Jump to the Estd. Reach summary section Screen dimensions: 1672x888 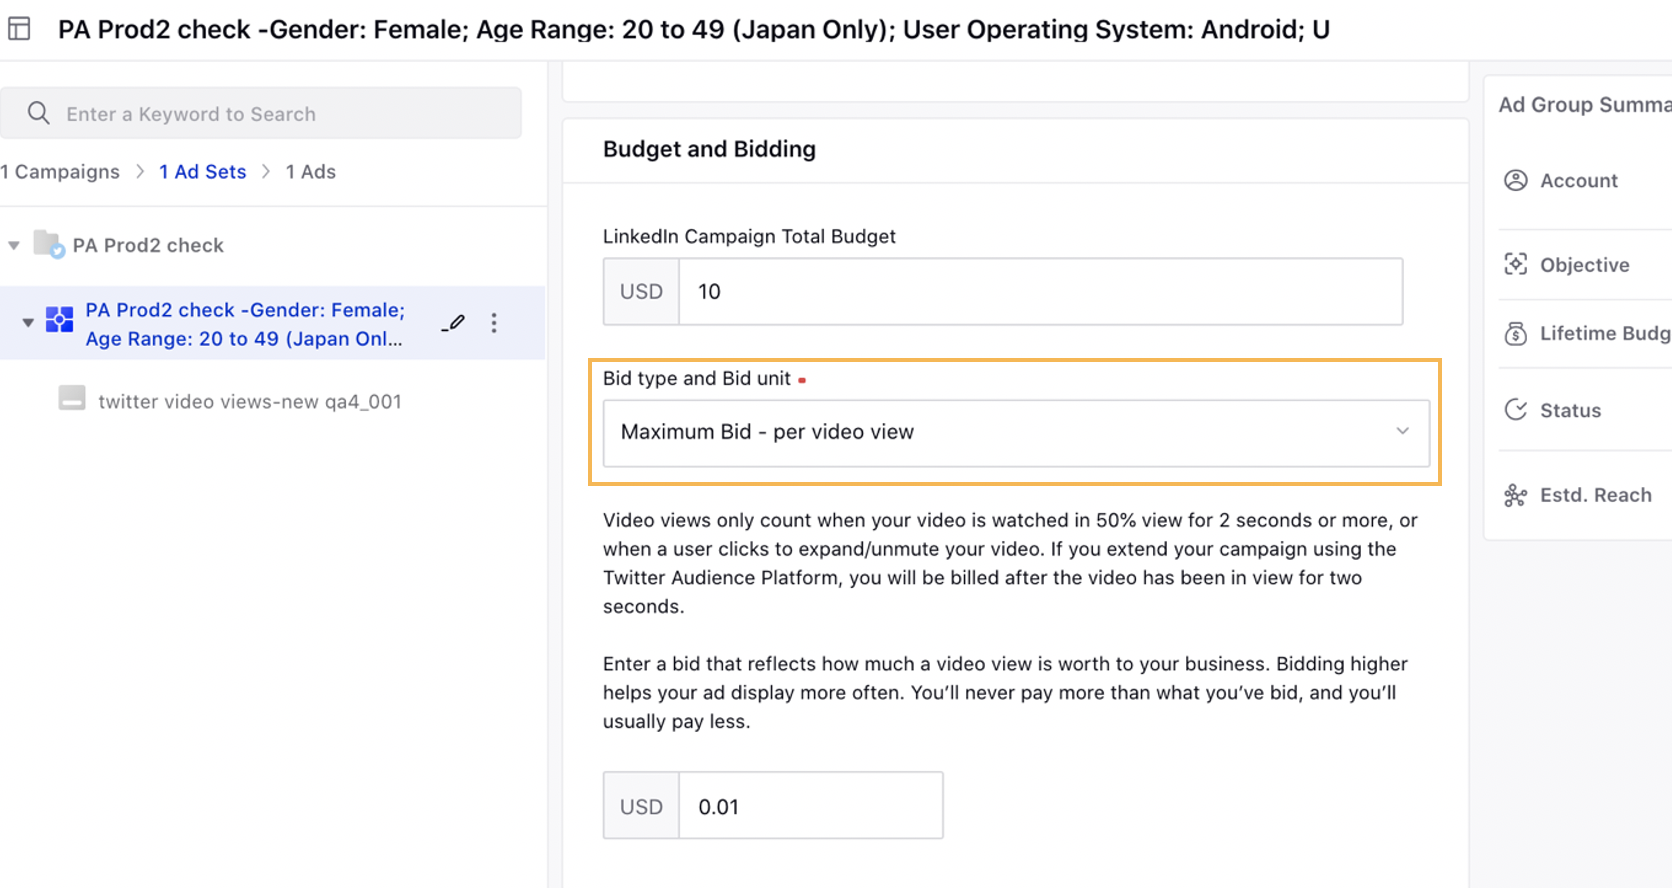coord(1596,495)
